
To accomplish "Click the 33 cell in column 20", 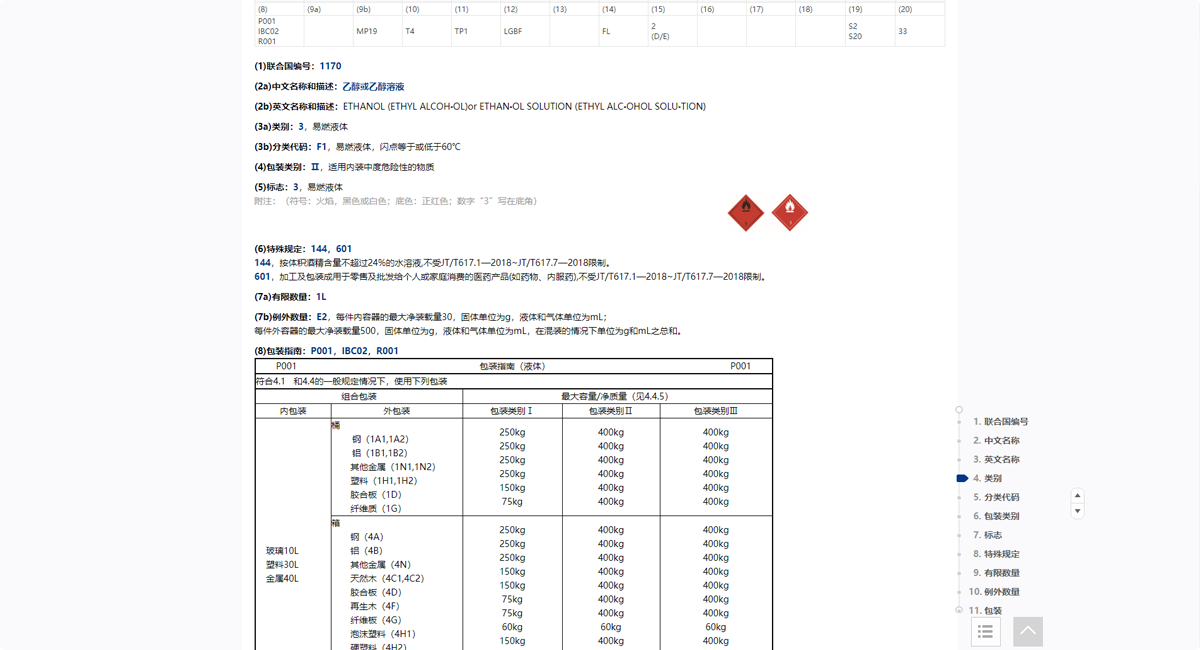I will pyautogui.click(x=920, y=31).
